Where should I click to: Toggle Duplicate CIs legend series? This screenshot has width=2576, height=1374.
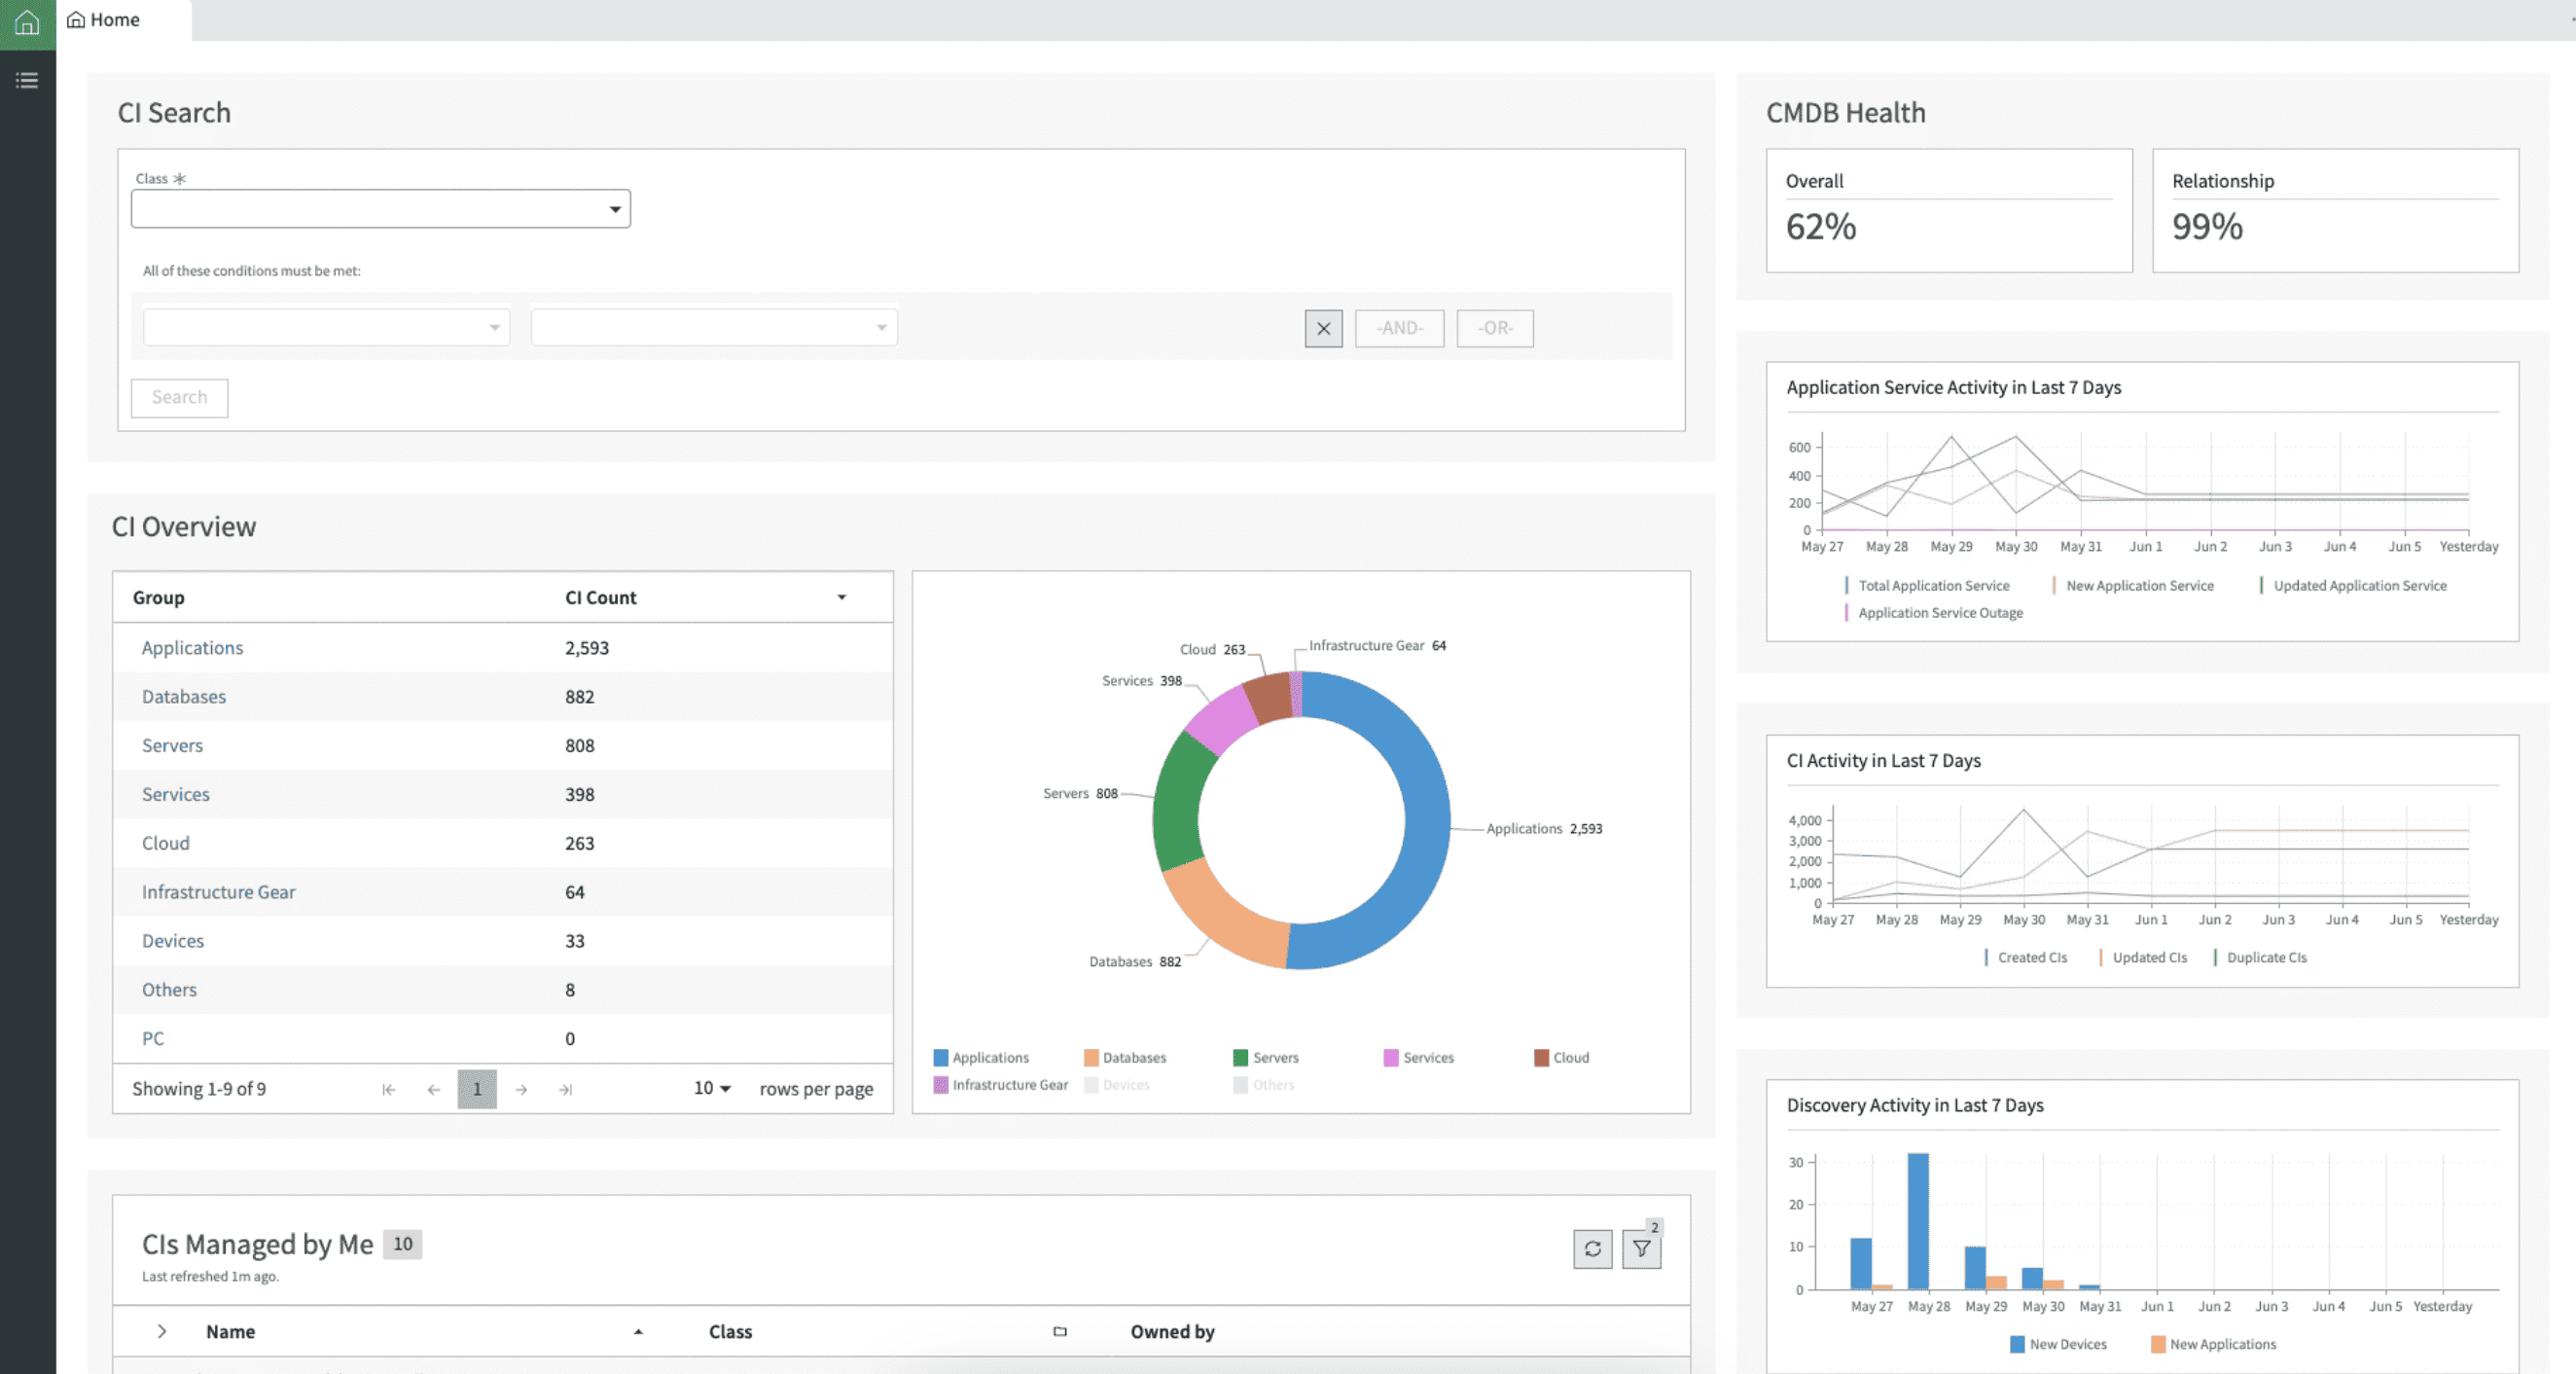coord(2260,957)
